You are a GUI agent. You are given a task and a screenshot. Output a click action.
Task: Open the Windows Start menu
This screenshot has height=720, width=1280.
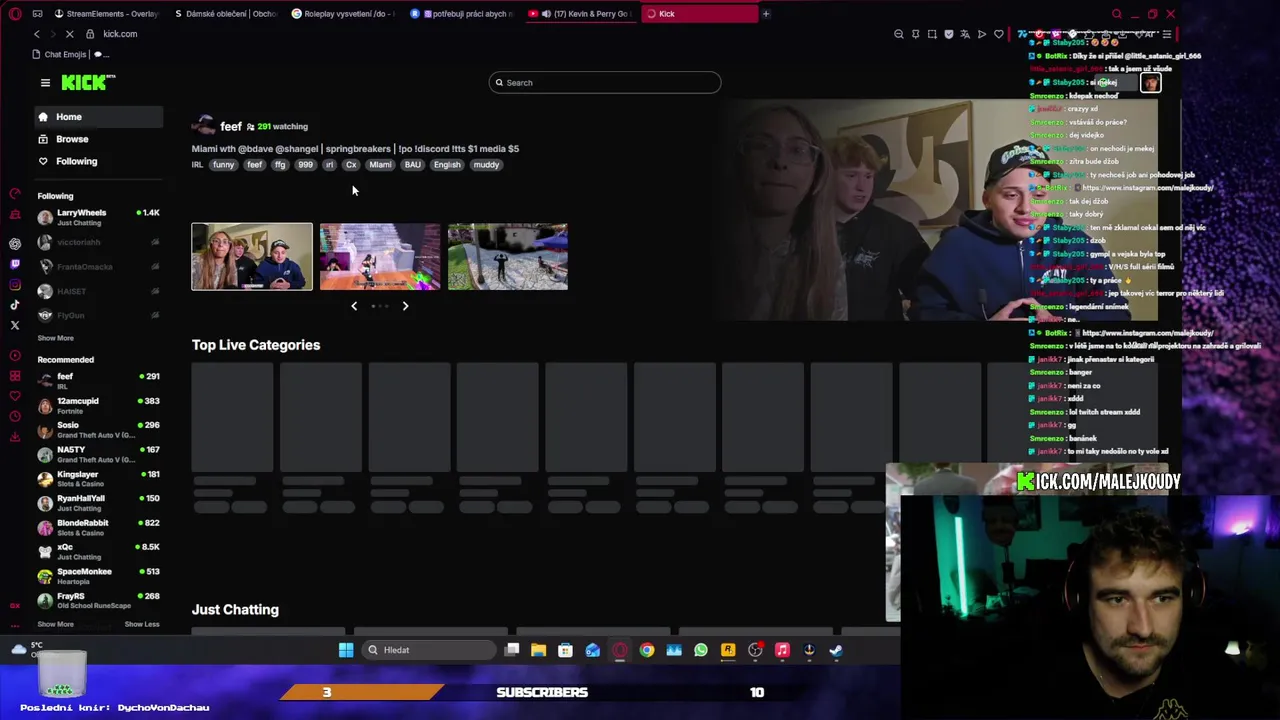pos(346,650)
